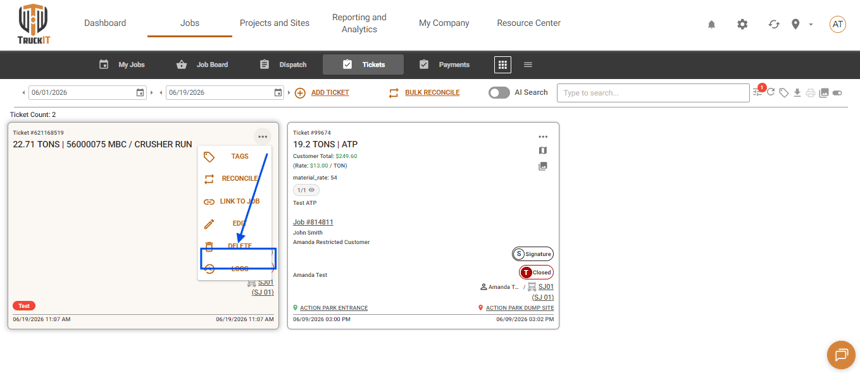Open the images icon on Ticket #99674

tap(543, 166)
